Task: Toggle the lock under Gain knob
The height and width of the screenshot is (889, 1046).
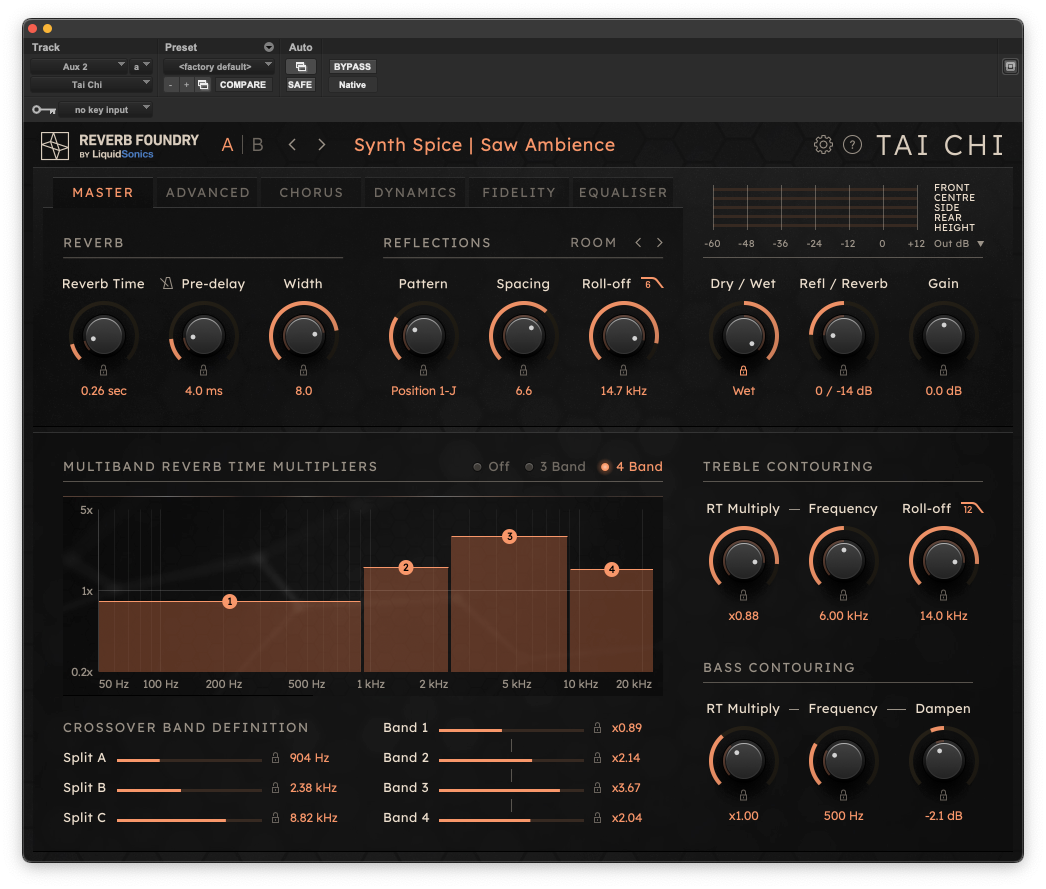Action: 943,370
